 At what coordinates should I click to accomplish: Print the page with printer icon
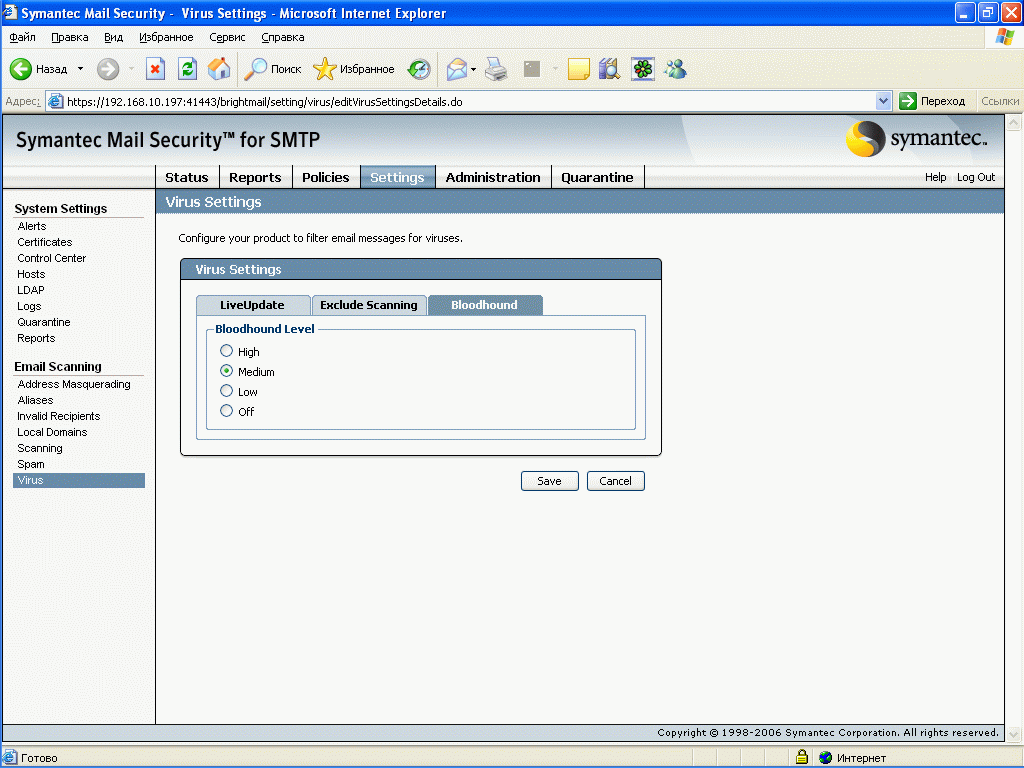pos(496,69)
